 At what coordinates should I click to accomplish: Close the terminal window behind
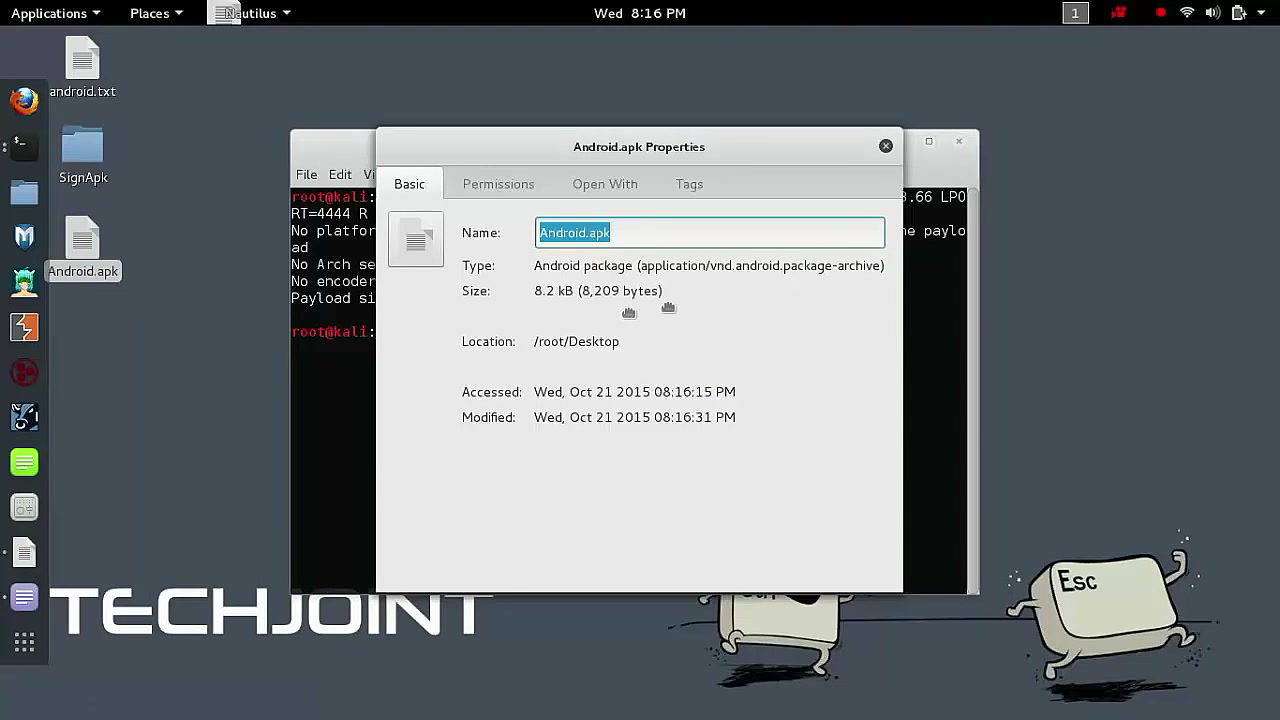pos(958,141)
